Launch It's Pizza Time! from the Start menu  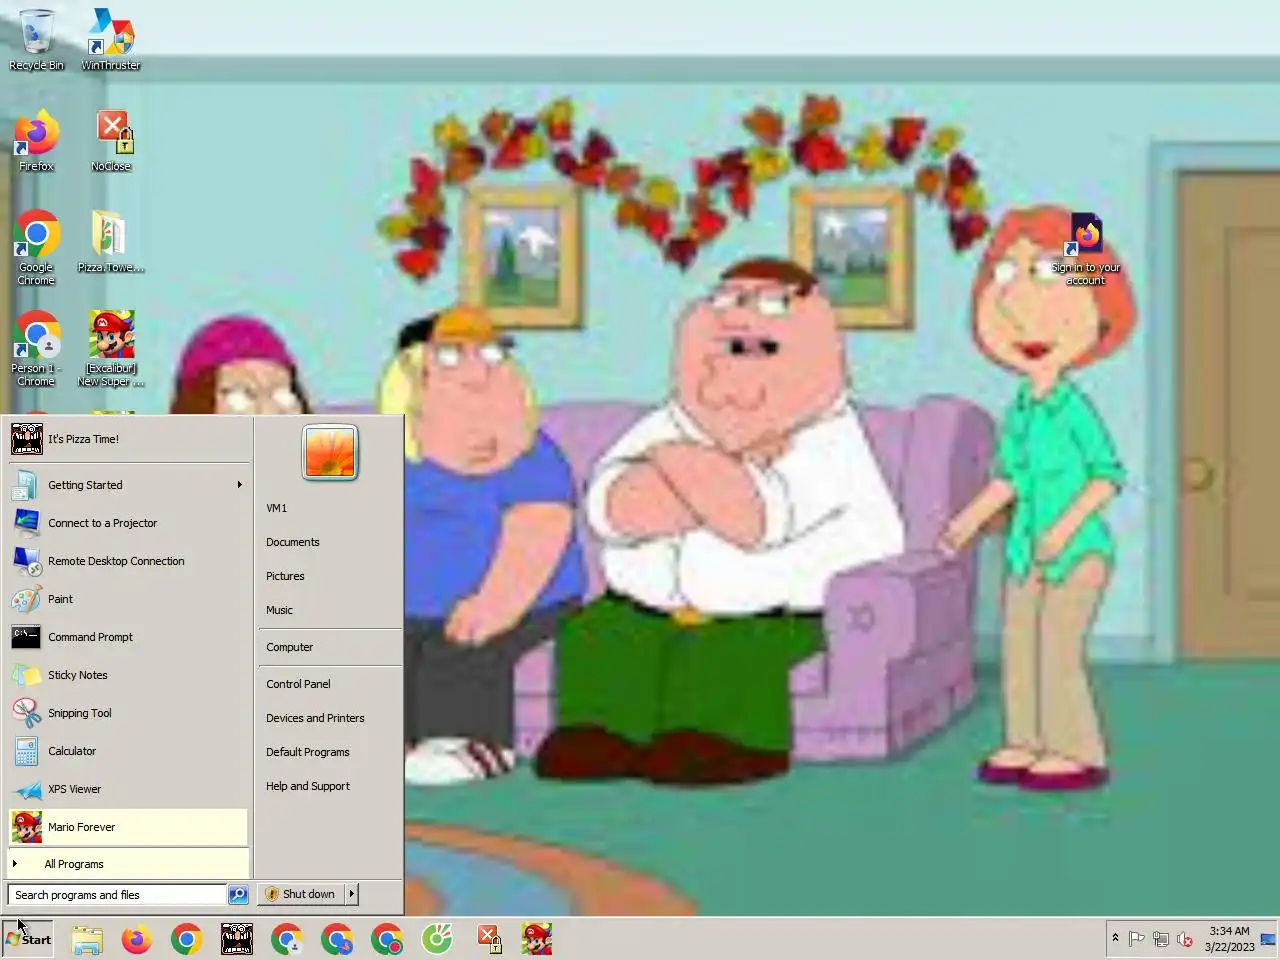[x=129, y=439]
